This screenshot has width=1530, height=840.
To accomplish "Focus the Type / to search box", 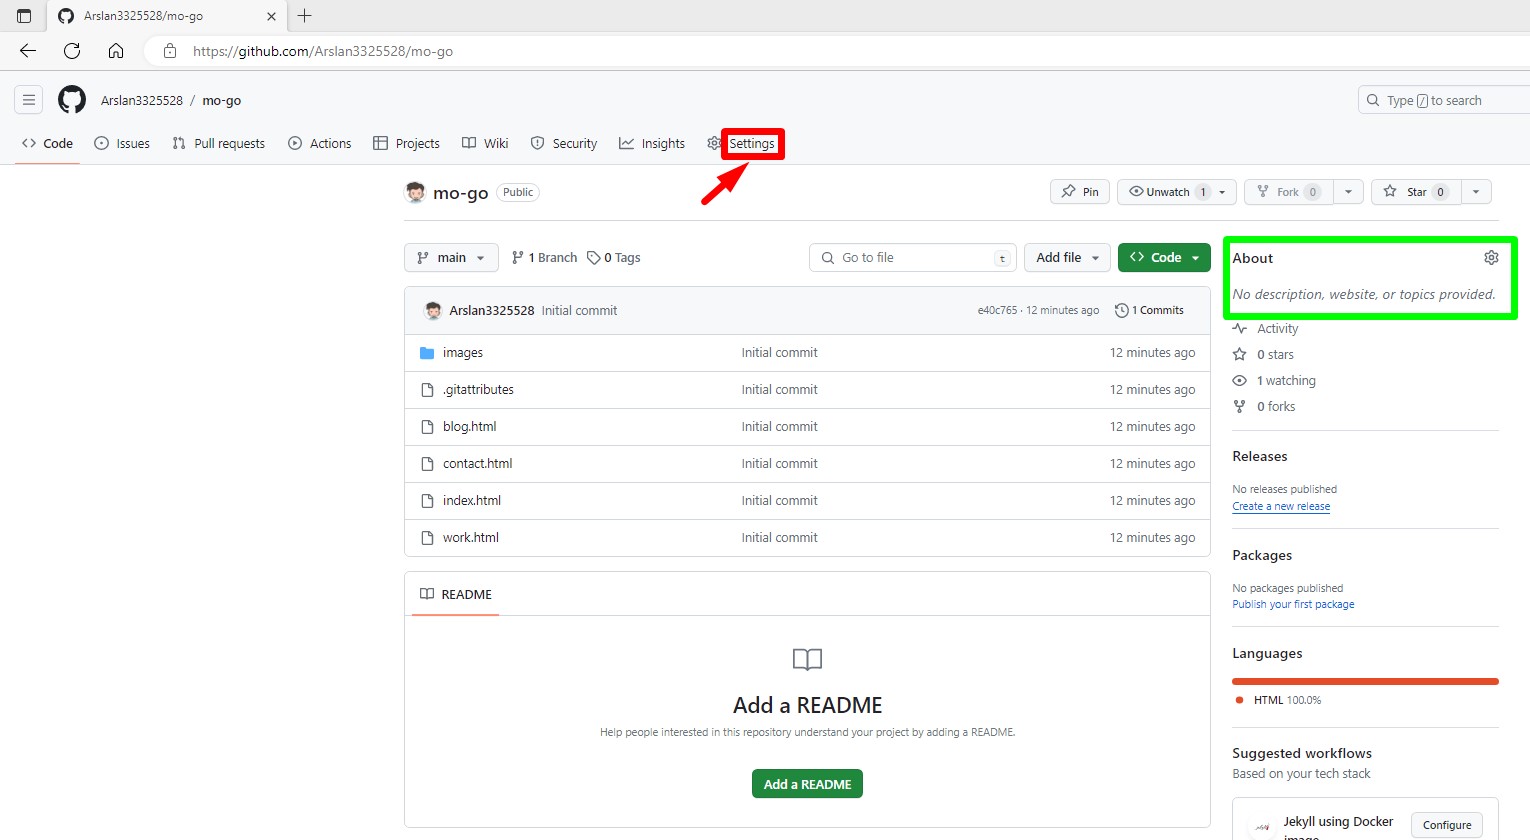I will (1444, 100).
